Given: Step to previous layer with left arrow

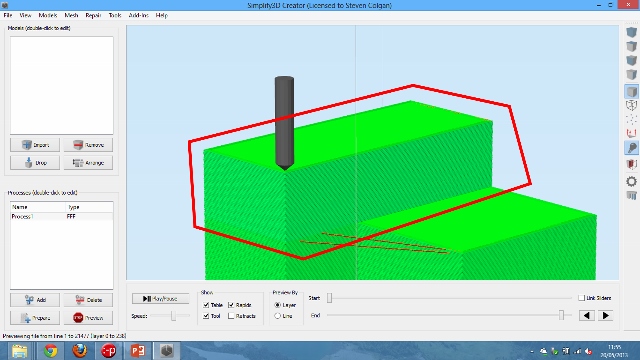Looking at the screenshot, I should tap(587, 316).
